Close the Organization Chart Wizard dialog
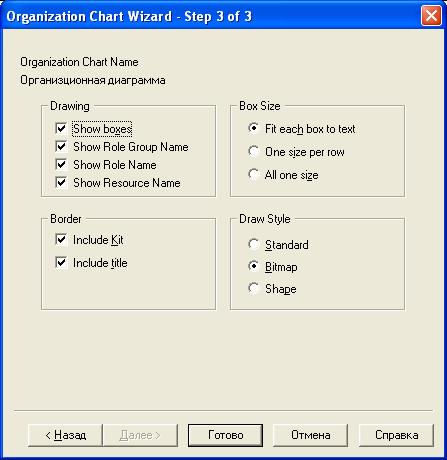Viewport: 447px width, 460px height. click(431, 16)
